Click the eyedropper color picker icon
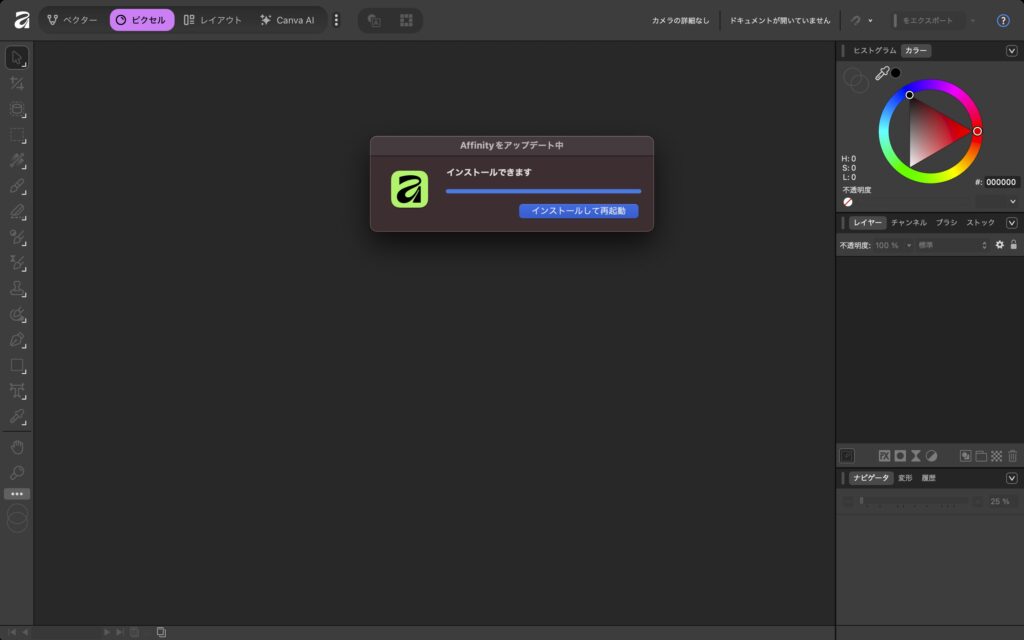 882,73
